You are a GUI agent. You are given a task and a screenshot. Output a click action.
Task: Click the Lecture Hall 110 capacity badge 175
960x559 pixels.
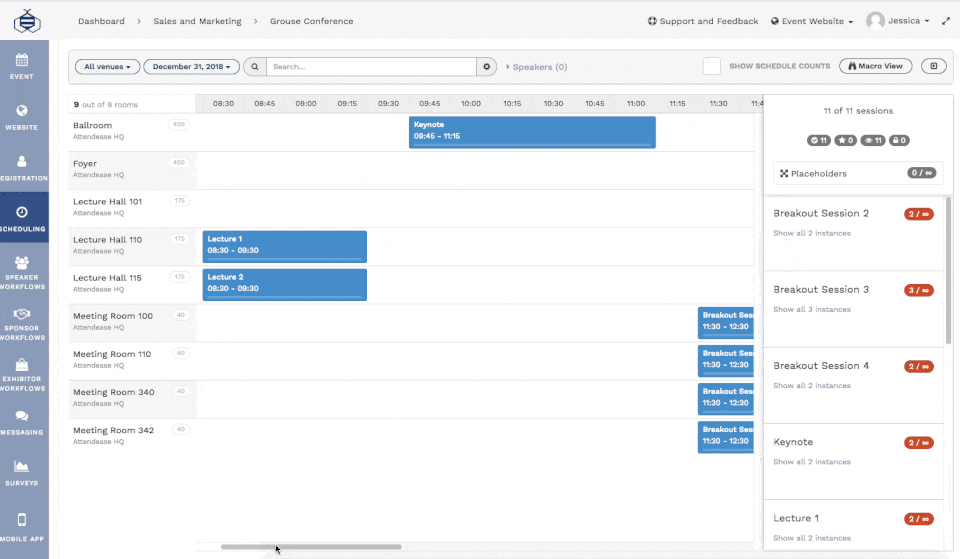(179, 239)
